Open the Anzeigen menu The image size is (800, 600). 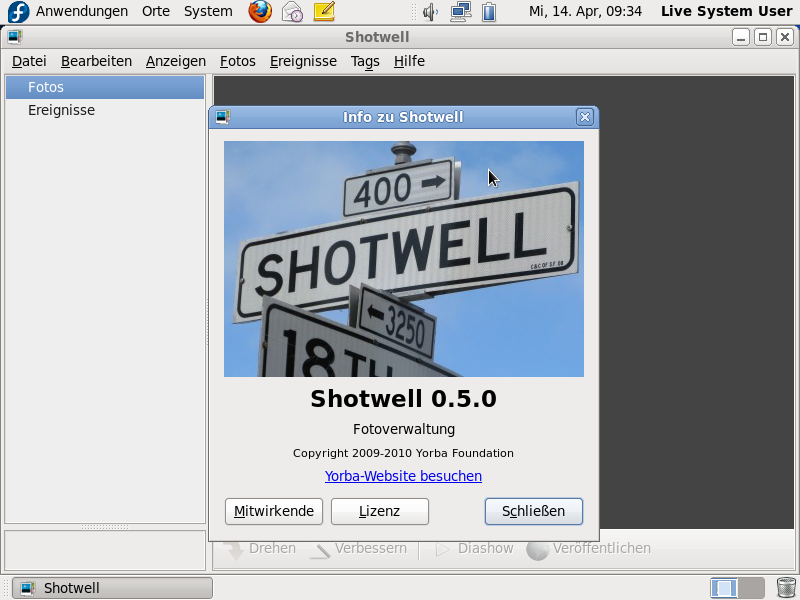click(x=176, y=61)
